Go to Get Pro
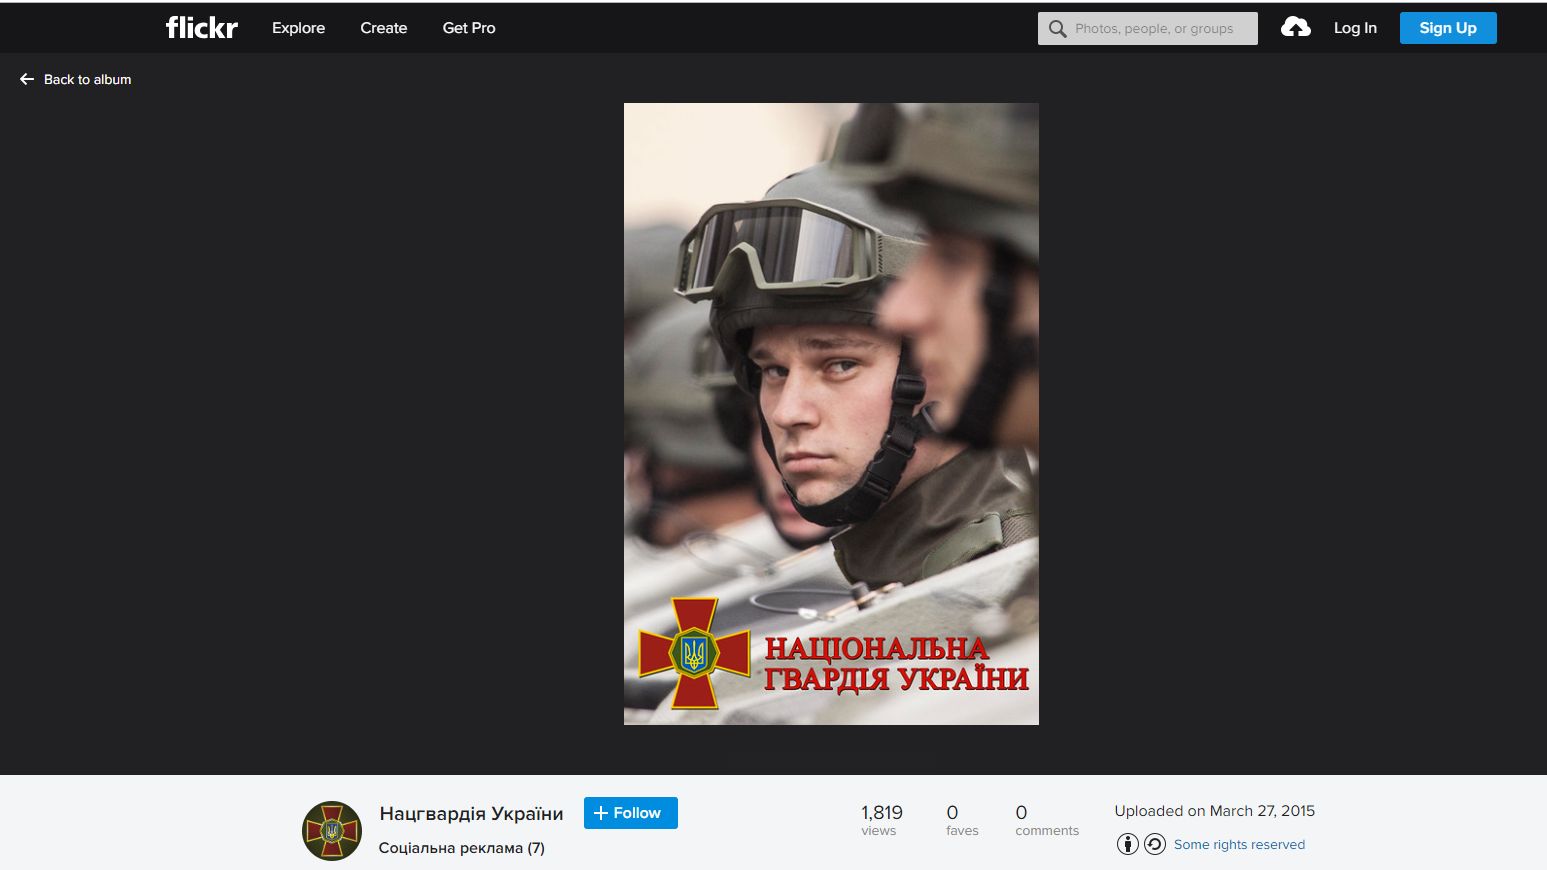The image size is (1547, 870). [x=469, y=28]
